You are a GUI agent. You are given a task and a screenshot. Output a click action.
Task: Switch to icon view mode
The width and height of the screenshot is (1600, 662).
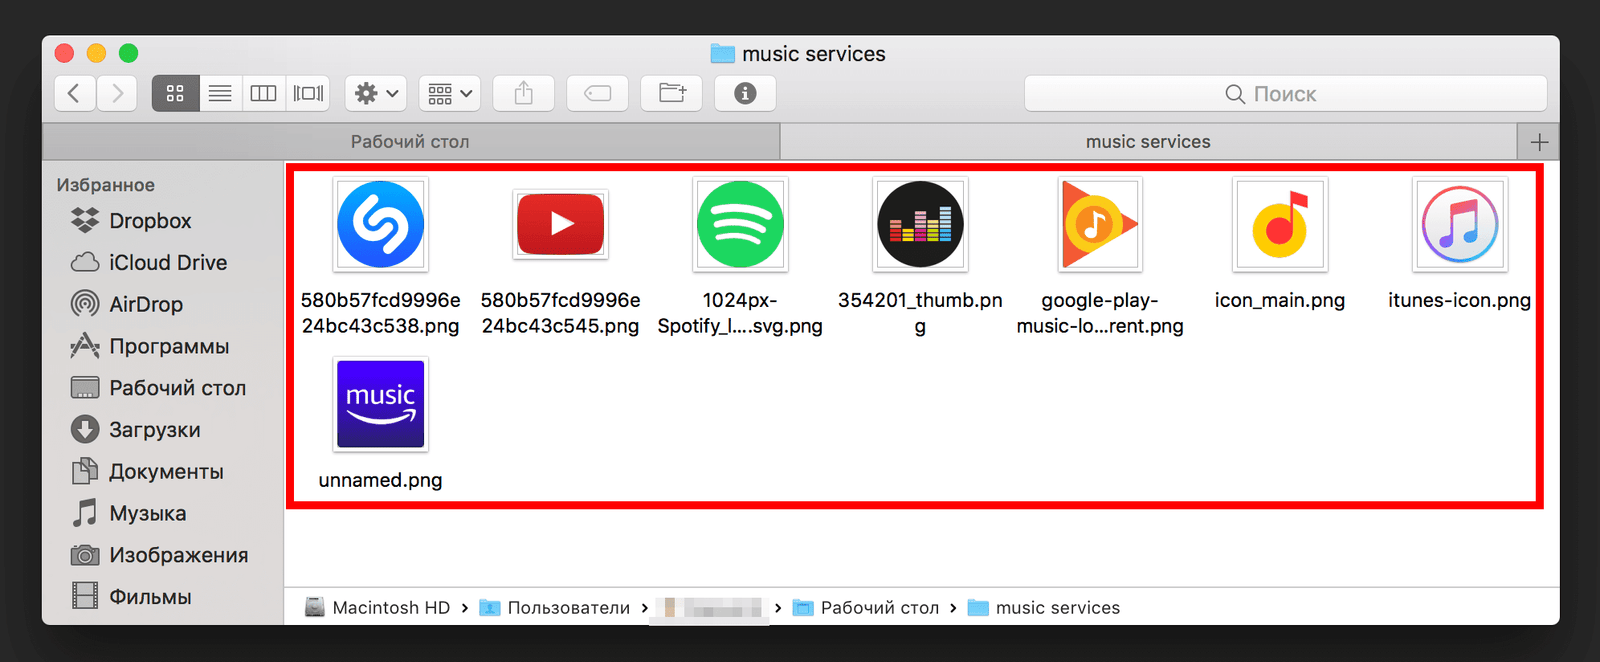click(x=175, y=94)
